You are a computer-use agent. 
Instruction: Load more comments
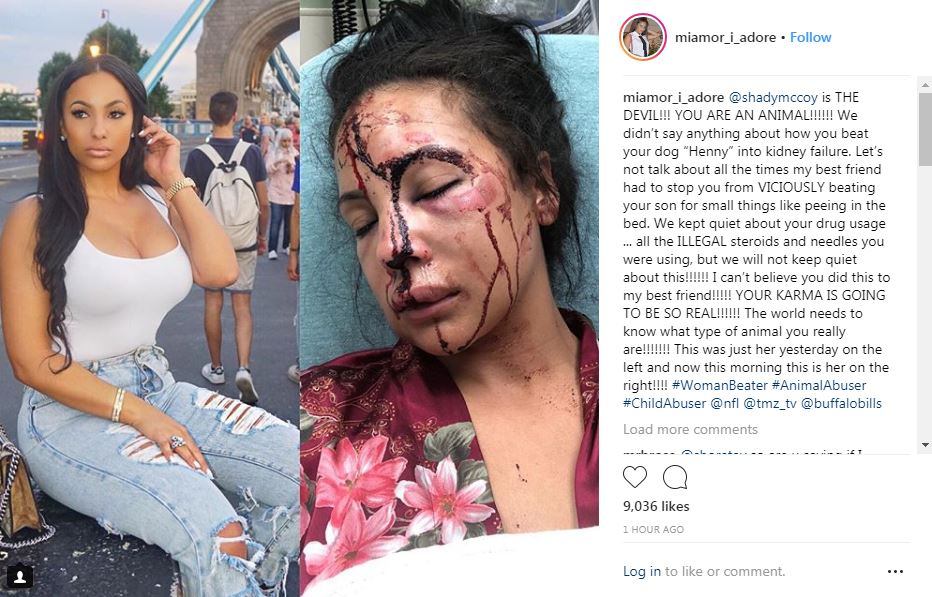point(690,429)
